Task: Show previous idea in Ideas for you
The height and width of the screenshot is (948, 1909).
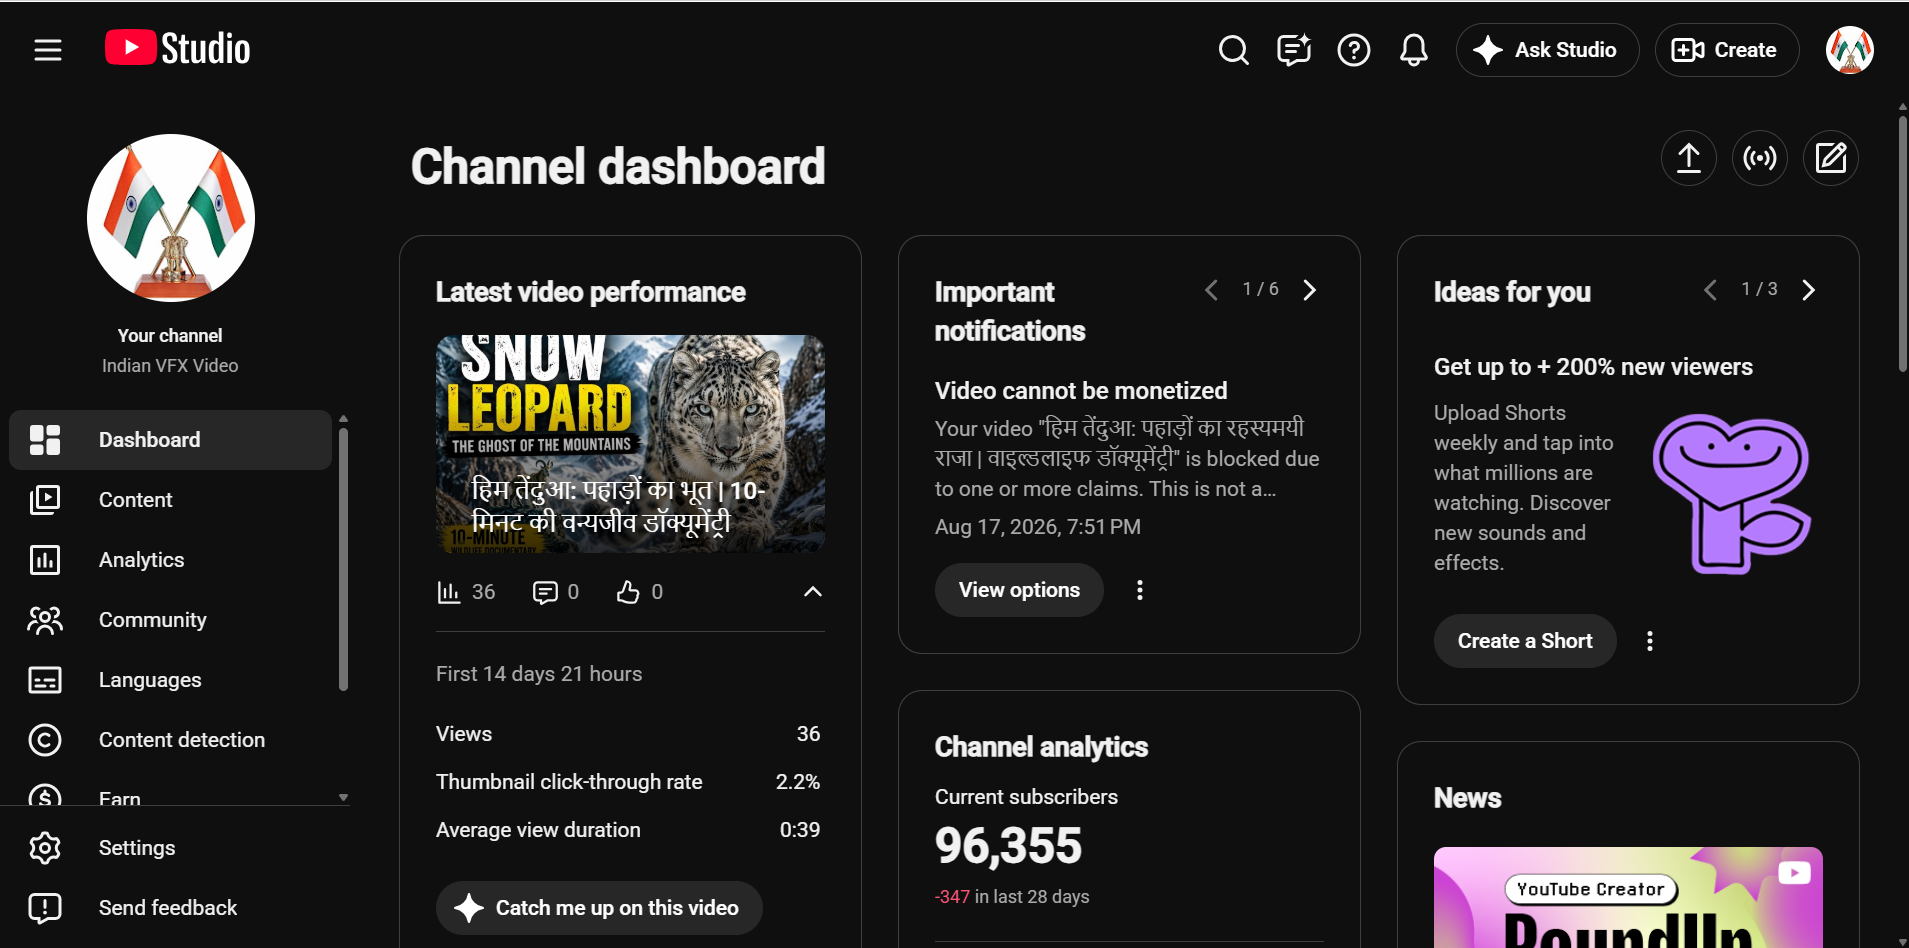Action: (x=1710, y=290)
